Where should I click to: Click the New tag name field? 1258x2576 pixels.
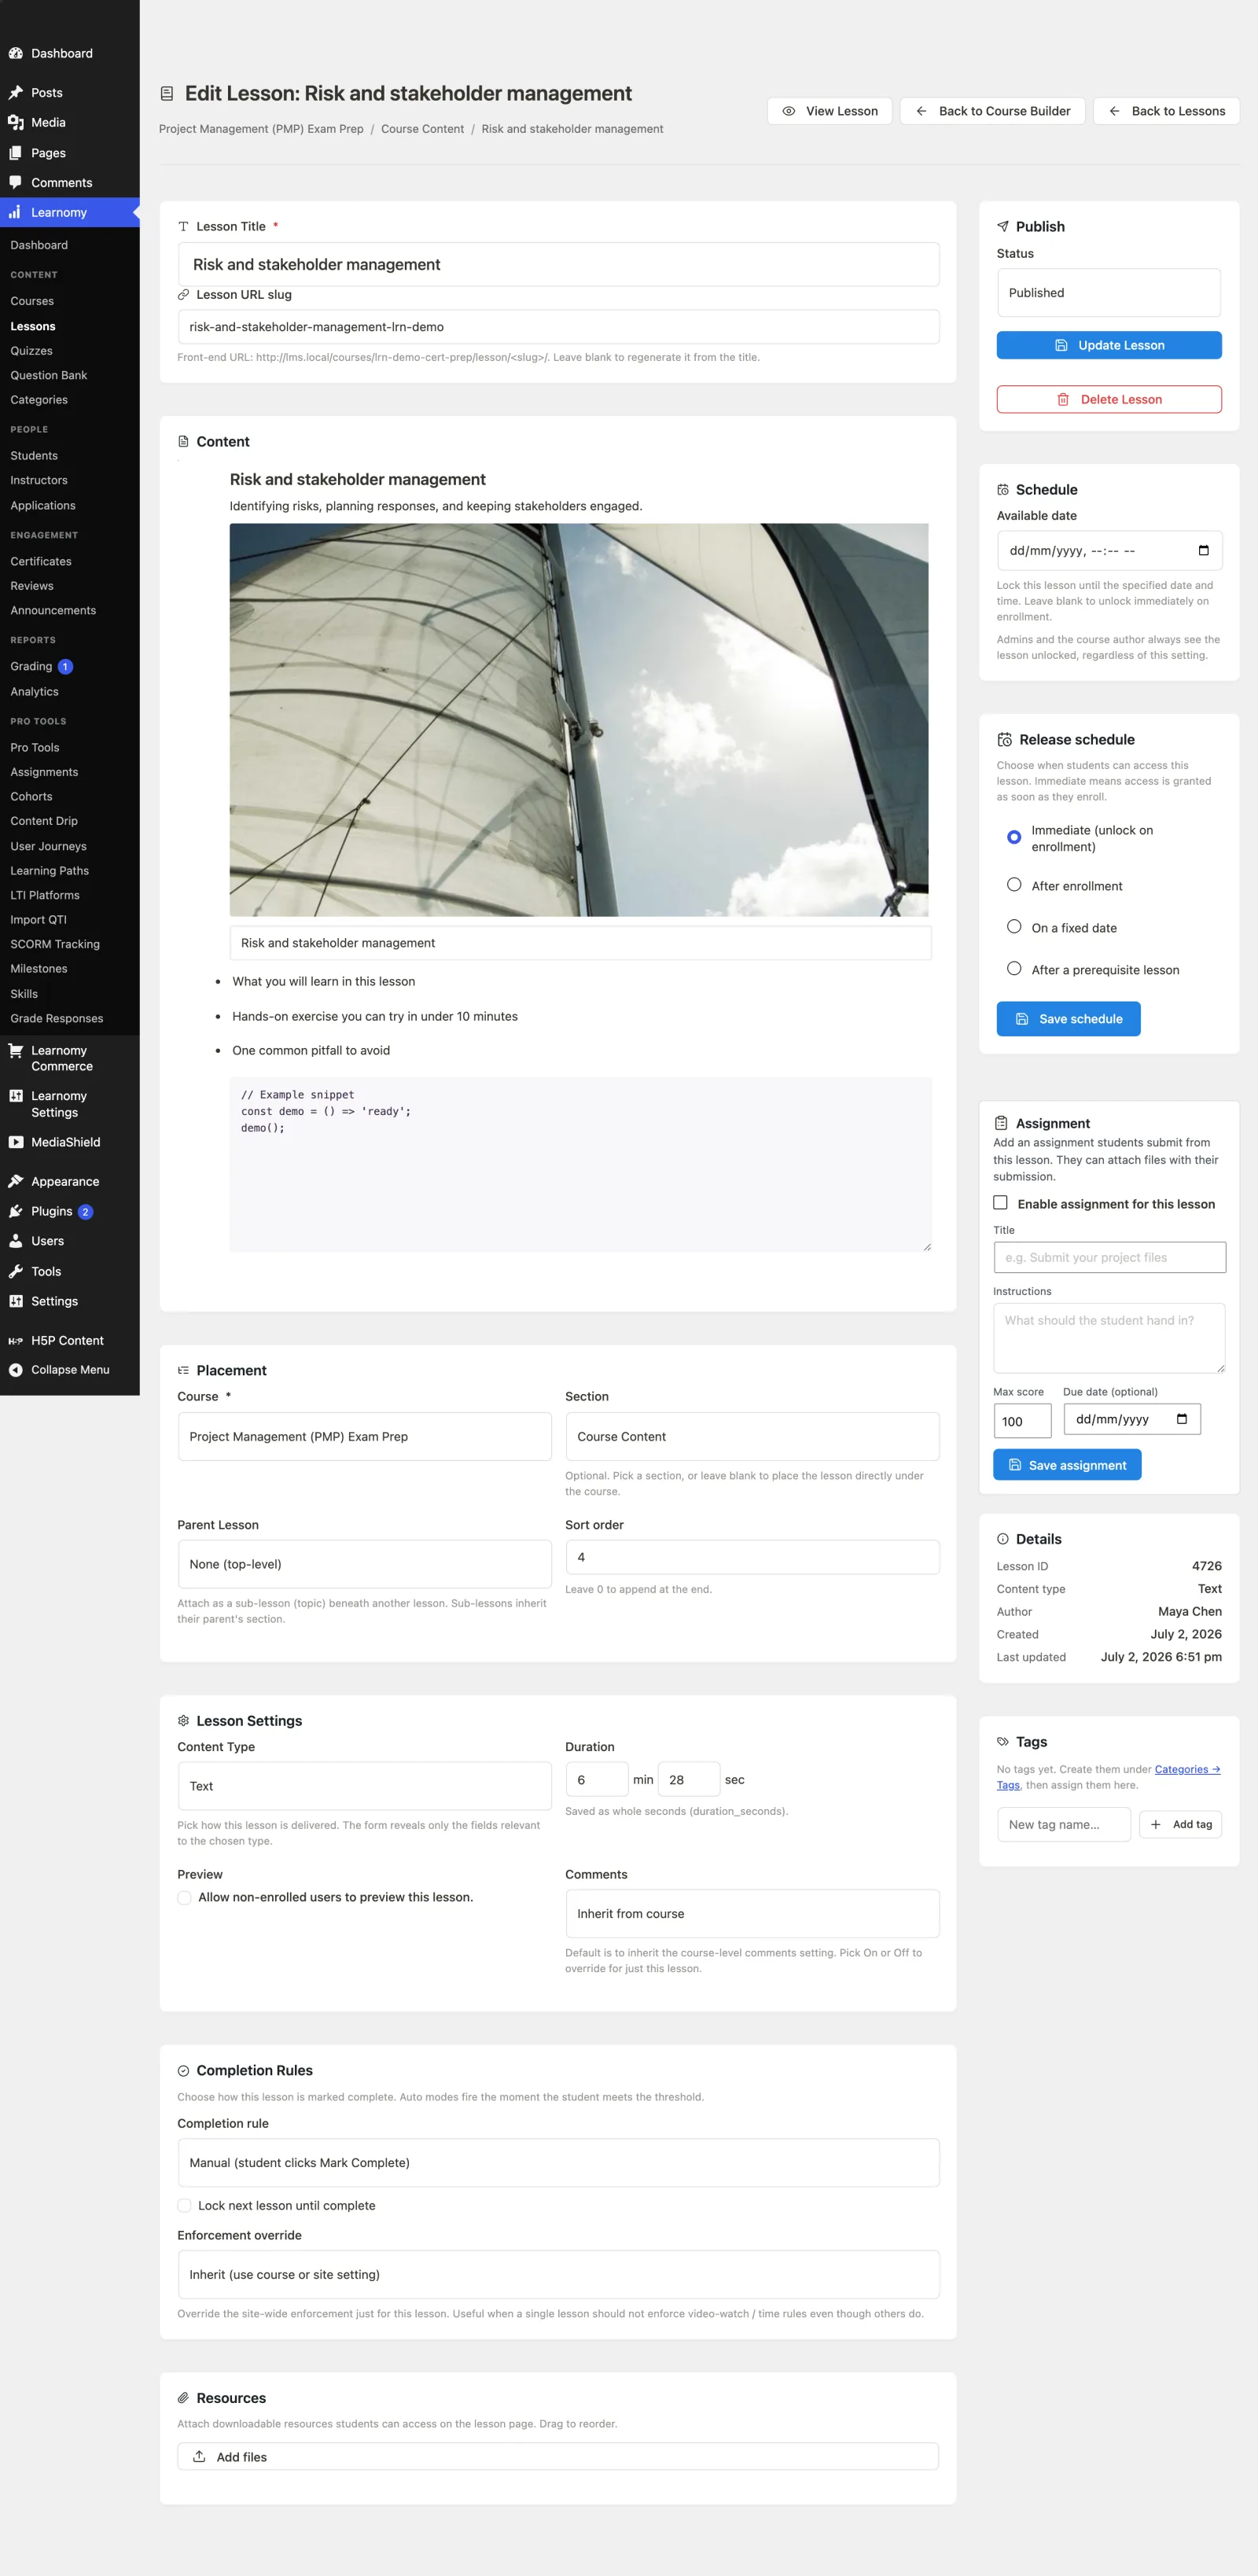[1063, 1824]
